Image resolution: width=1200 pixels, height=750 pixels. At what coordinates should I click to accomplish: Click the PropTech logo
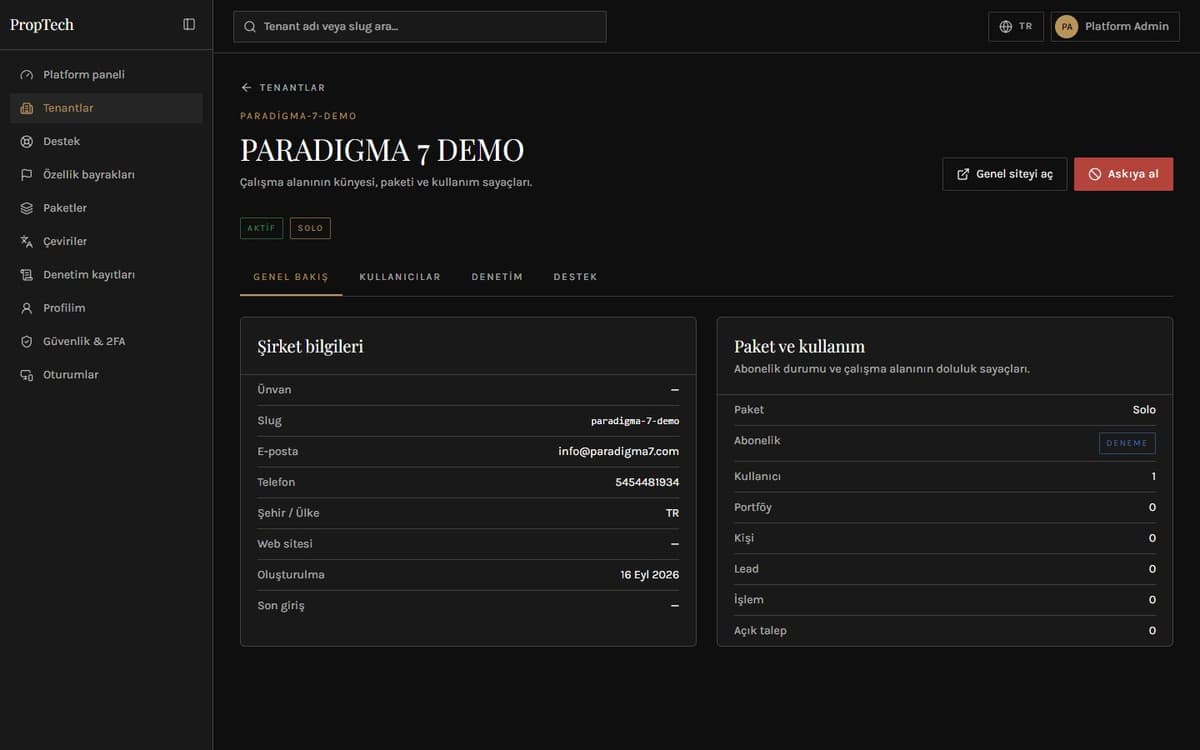pyautogui.click(x=42, y=25)
